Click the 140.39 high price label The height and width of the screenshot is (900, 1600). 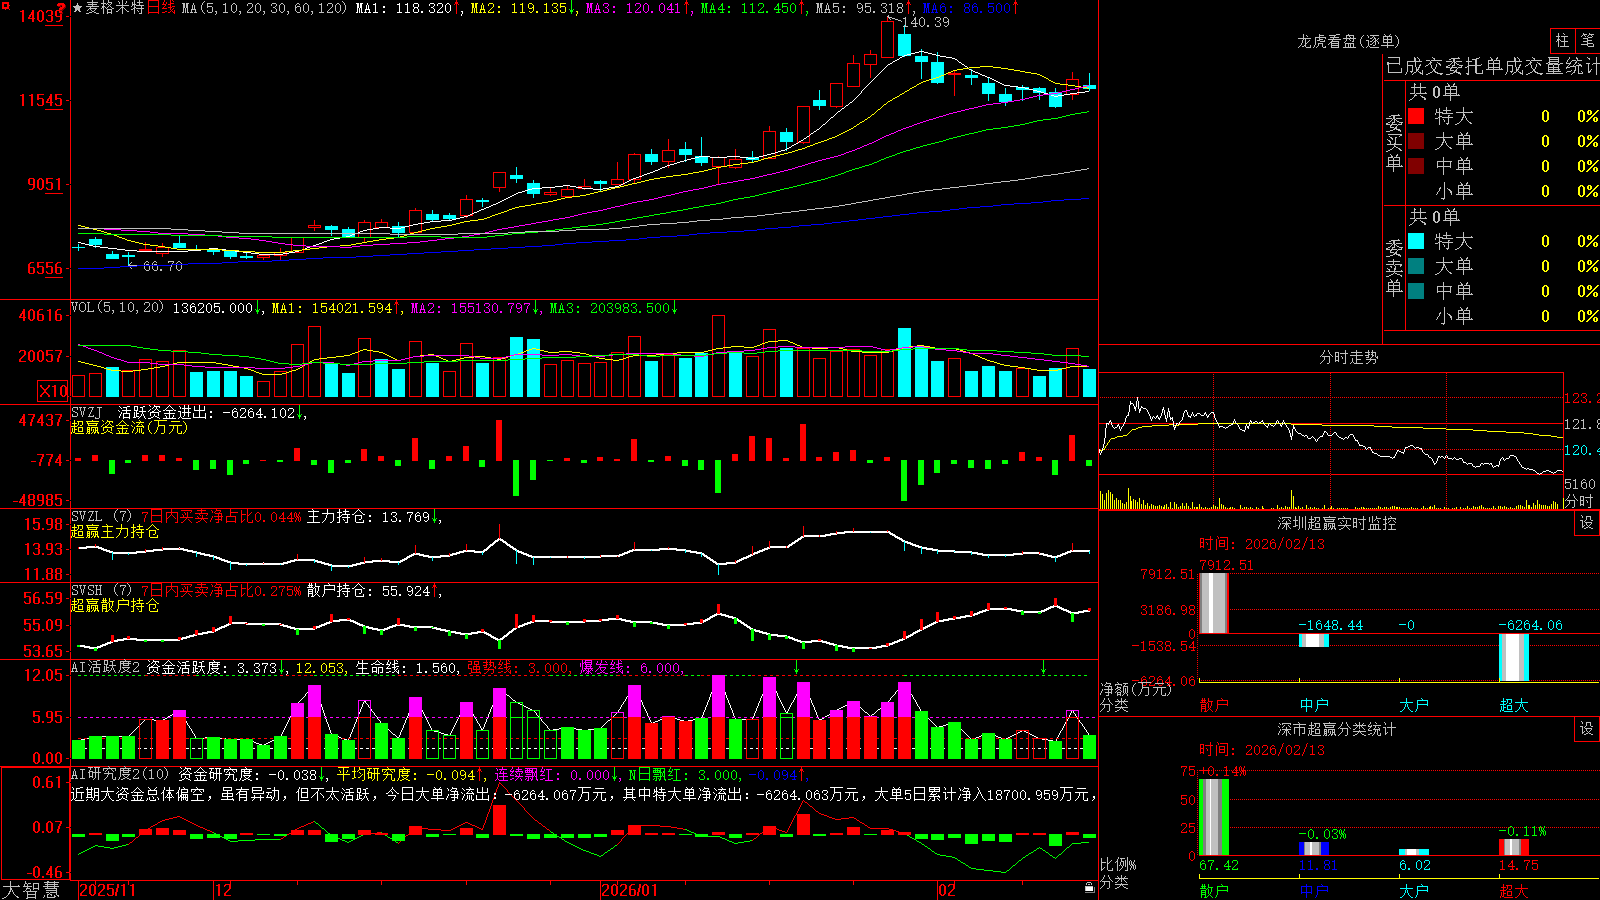(x=926, y=22)
